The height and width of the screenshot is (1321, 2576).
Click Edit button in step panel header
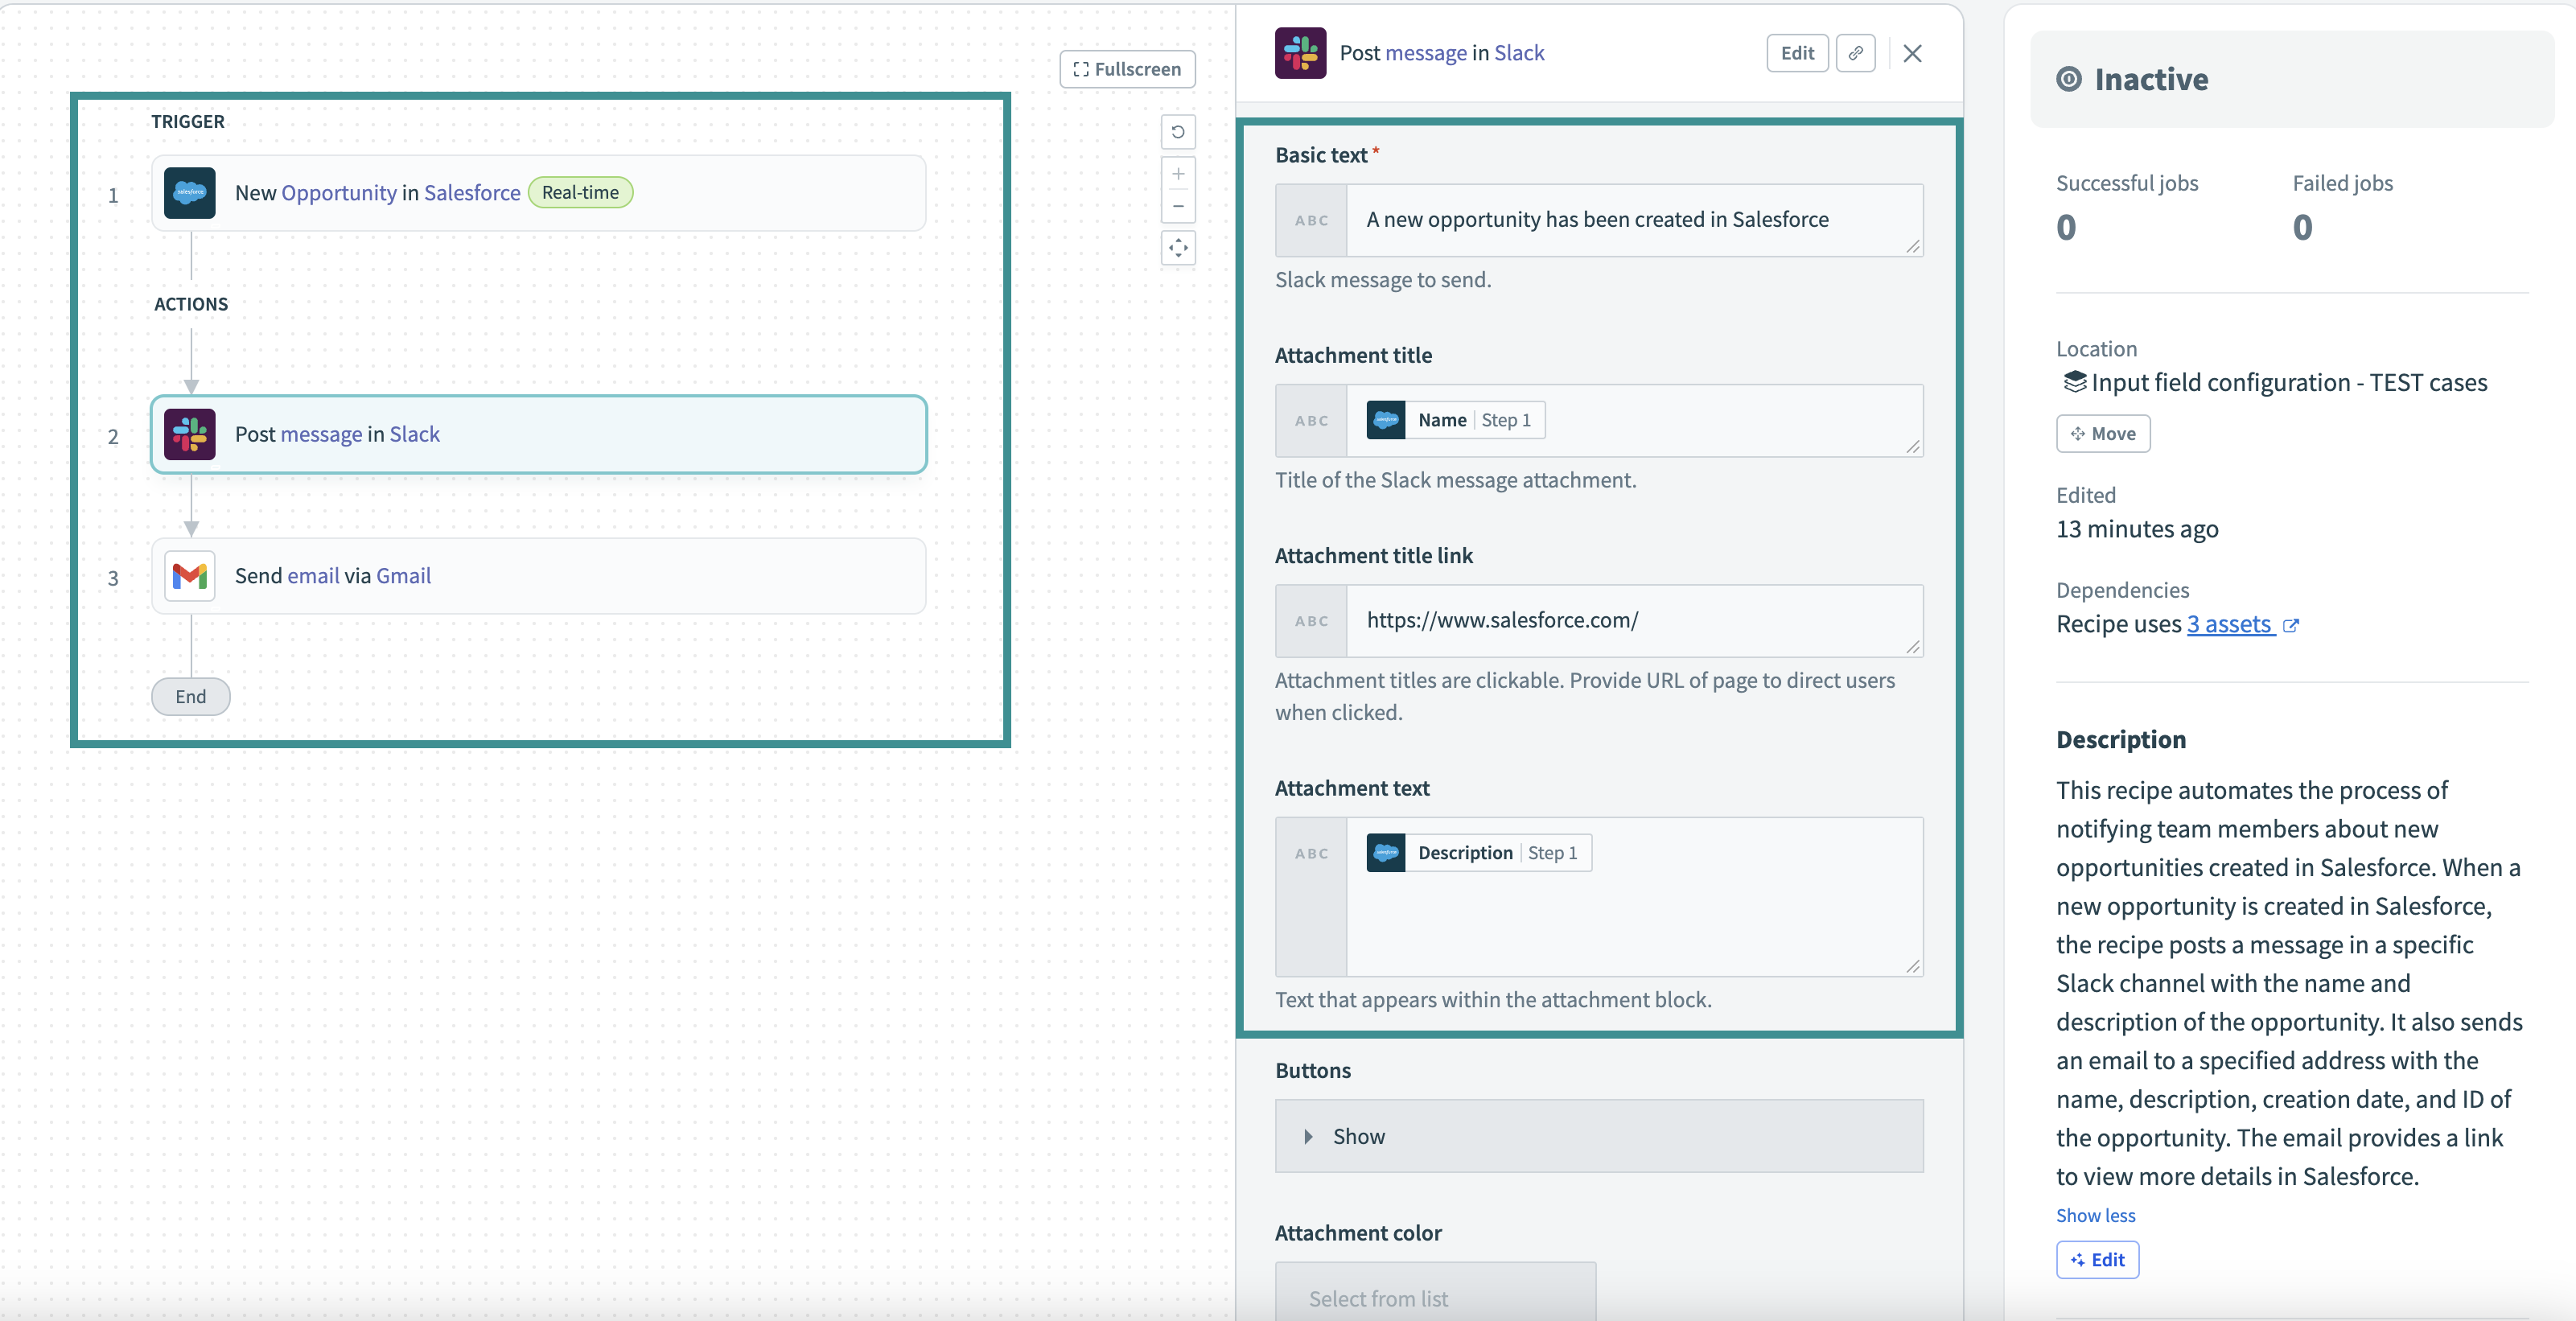[x=1797, y=53]
